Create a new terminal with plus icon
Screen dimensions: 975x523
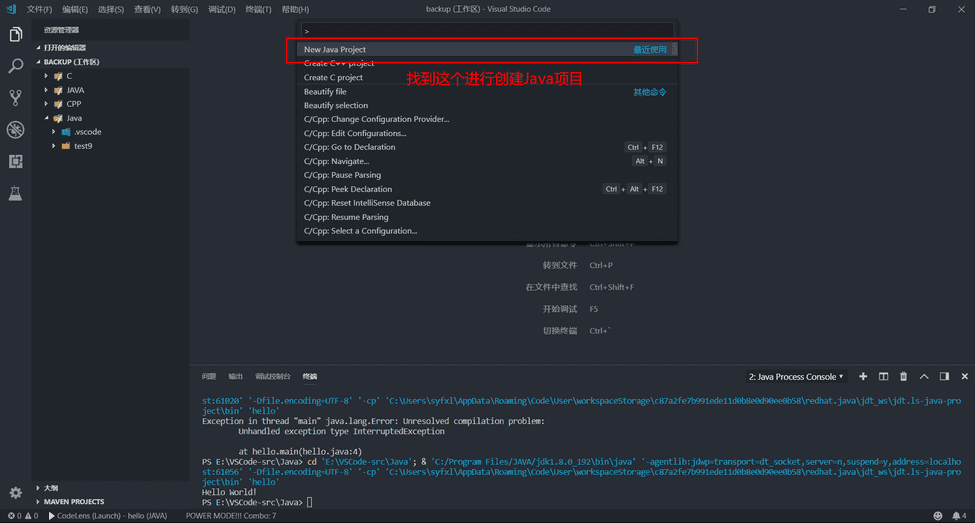863,377
